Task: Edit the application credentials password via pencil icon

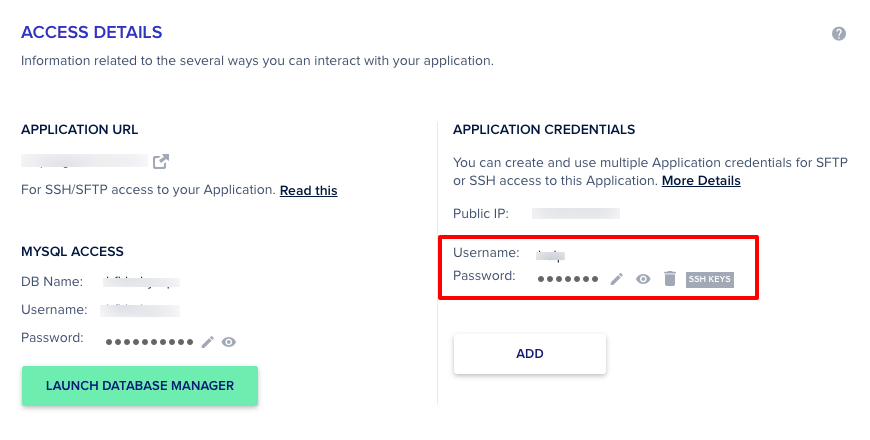Action: coord(617,279)
